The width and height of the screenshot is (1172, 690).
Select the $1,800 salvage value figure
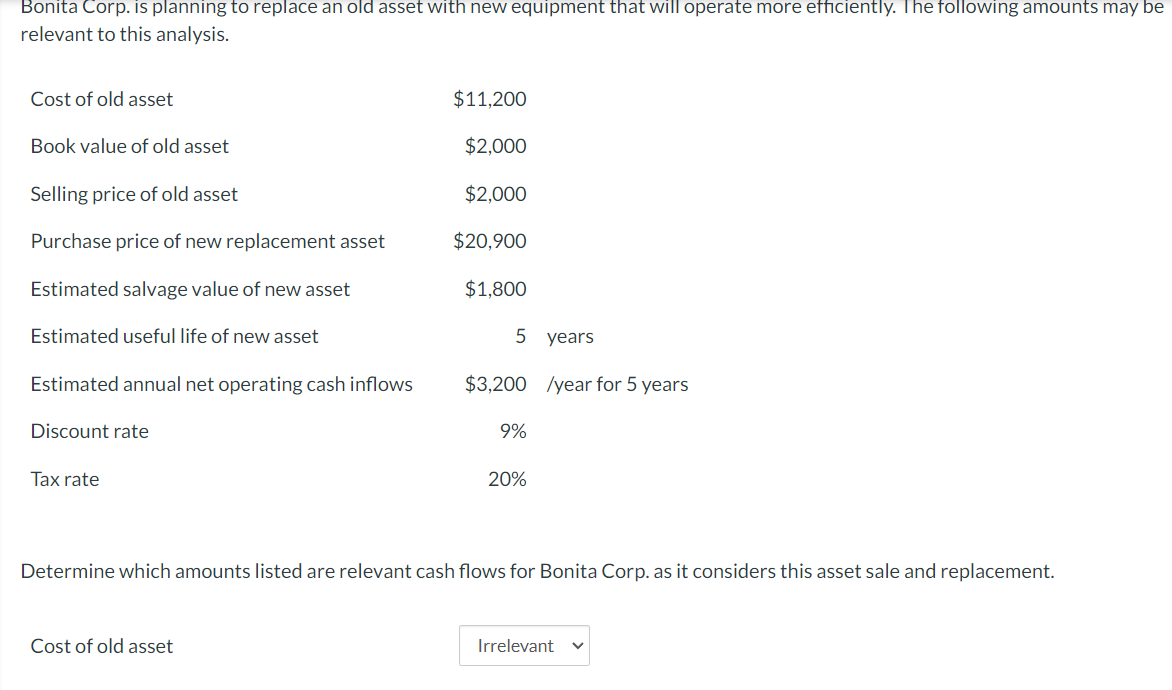tap(495, 288)
